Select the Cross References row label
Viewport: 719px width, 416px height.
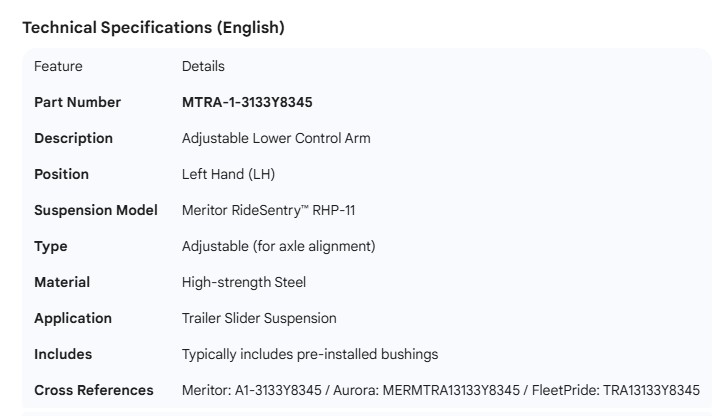[94, 390]
